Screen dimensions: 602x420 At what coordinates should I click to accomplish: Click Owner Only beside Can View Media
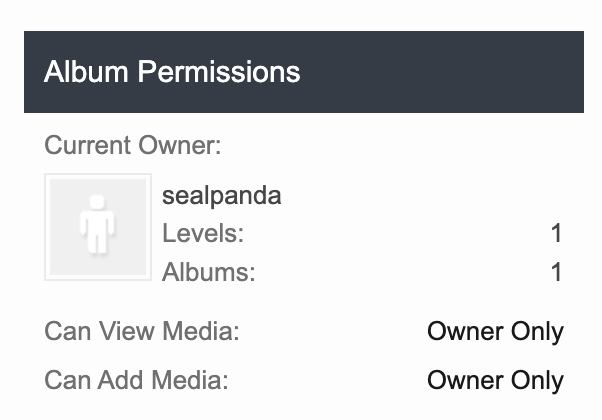[495, 331]
